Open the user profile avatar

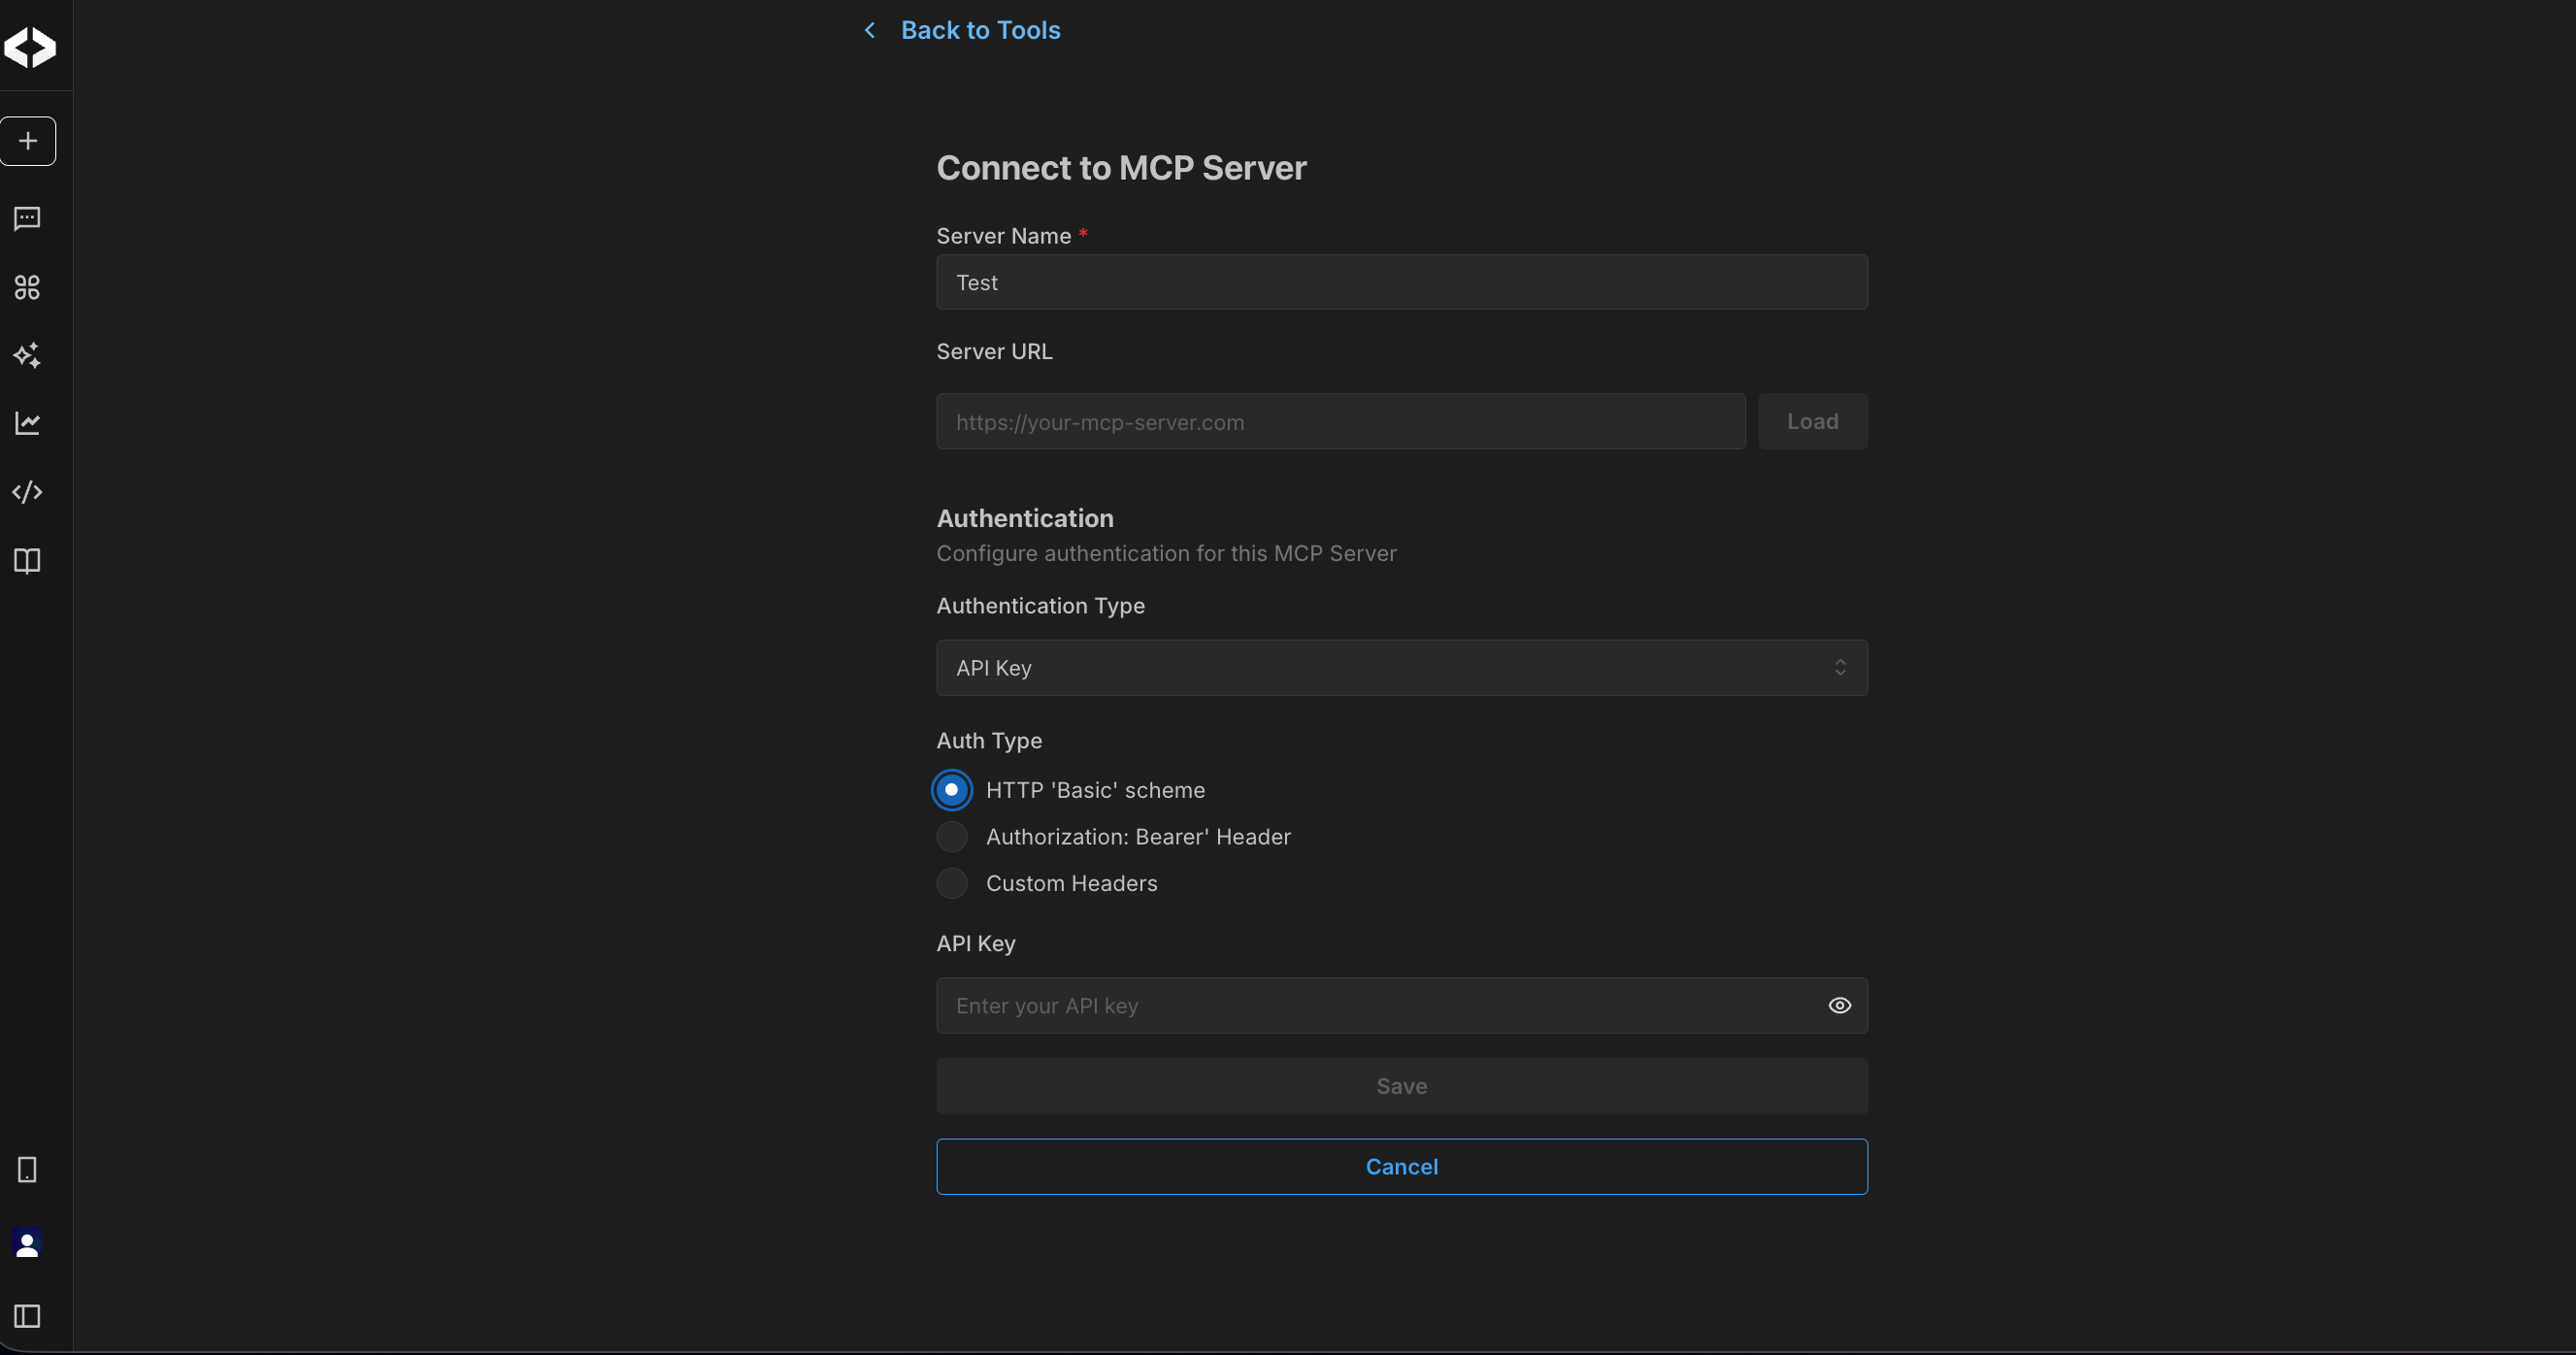[x=27, y=1243]
